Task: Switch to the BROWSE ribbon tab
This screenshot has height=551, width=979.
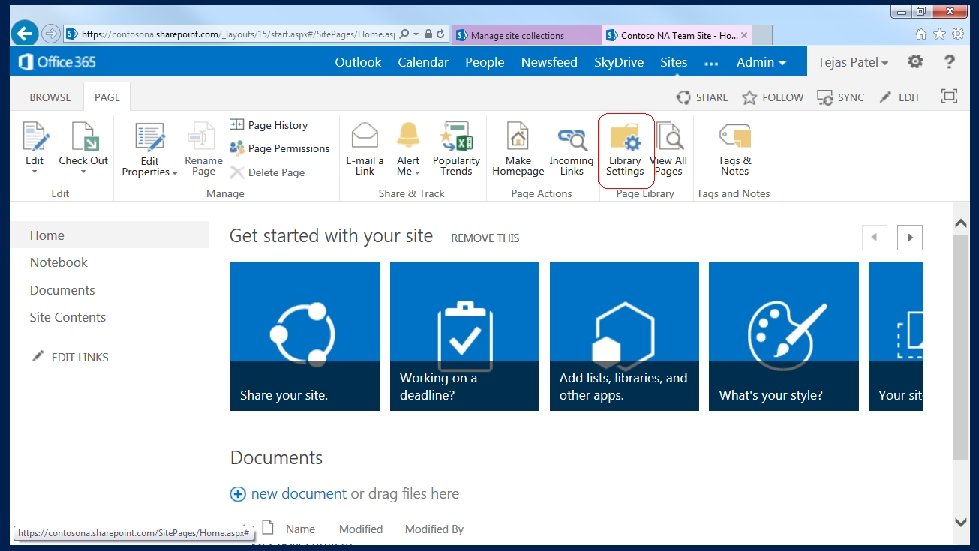Action: click(x=50, y=97)
